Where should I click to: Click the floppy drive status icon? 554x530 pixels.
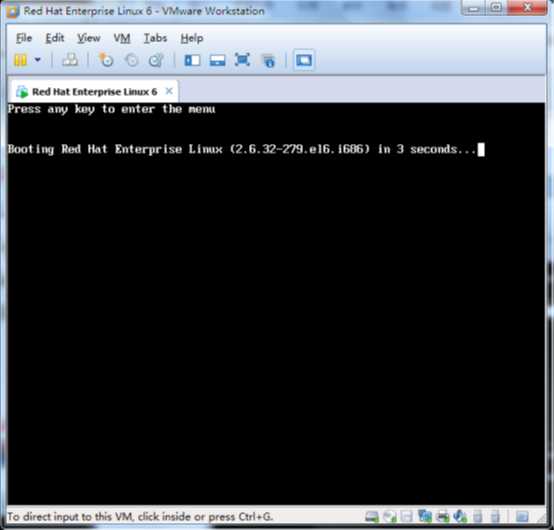point(407,517)
